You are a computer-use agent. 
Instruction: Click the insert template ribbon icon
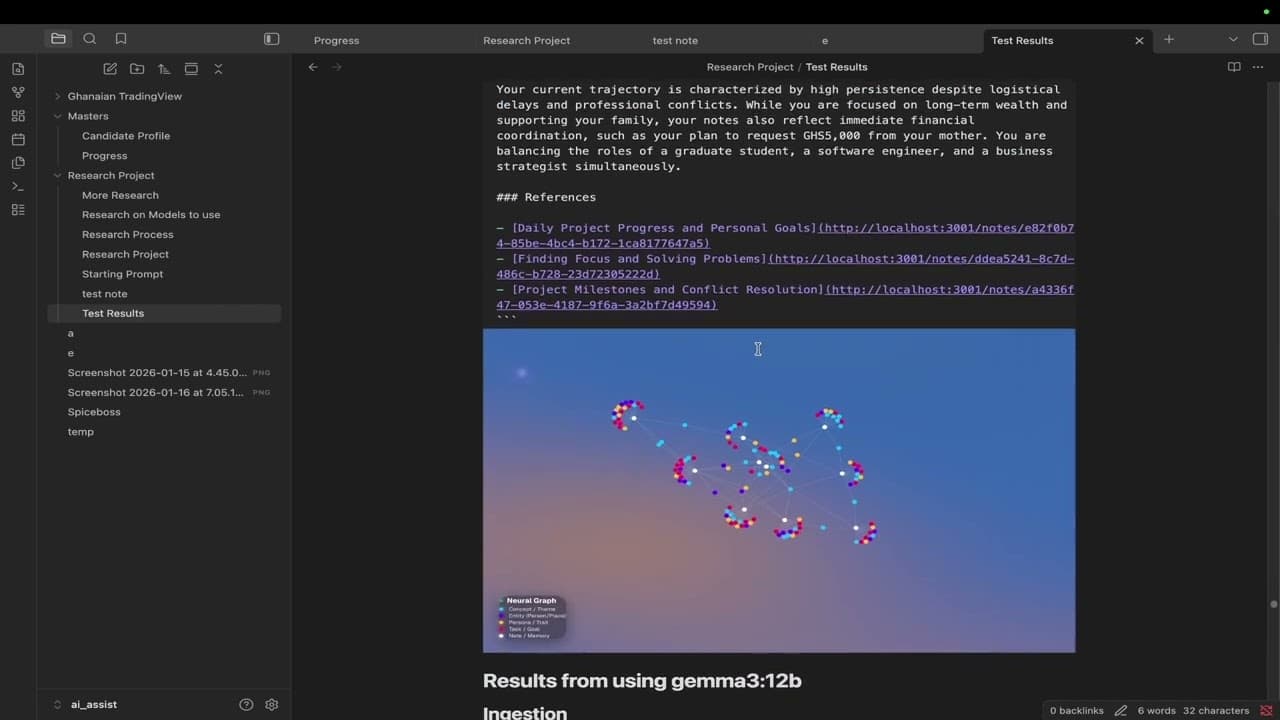[x=18, y=163]
